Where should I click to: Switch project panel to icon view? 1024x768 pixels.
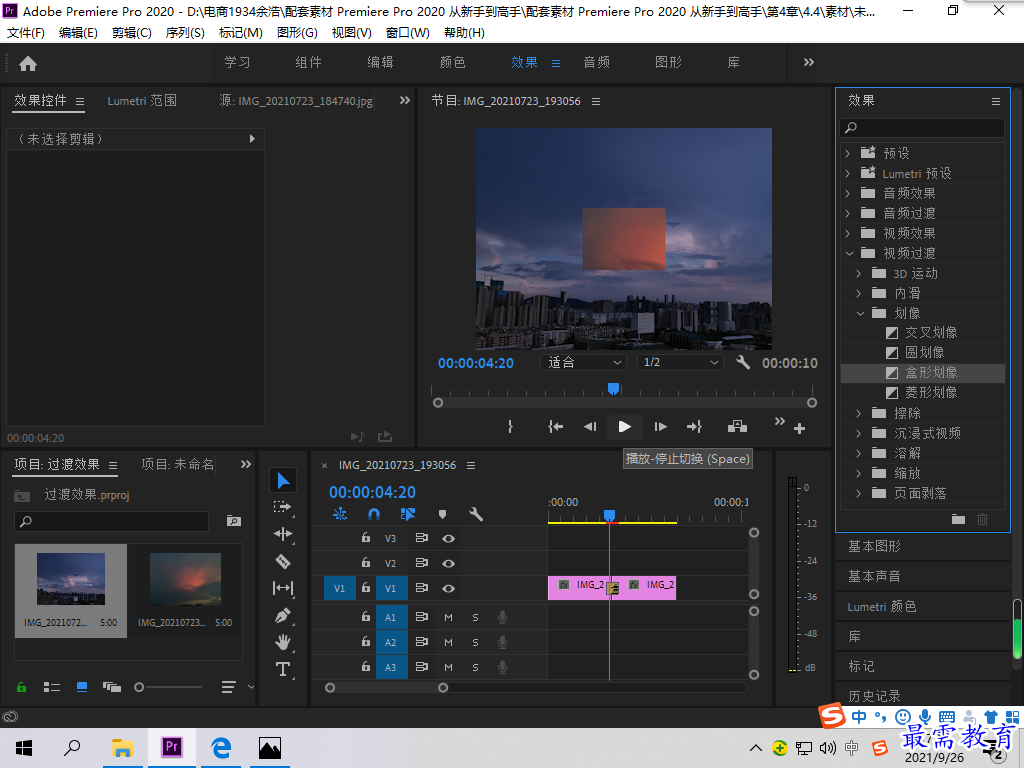tap(82, 687)
